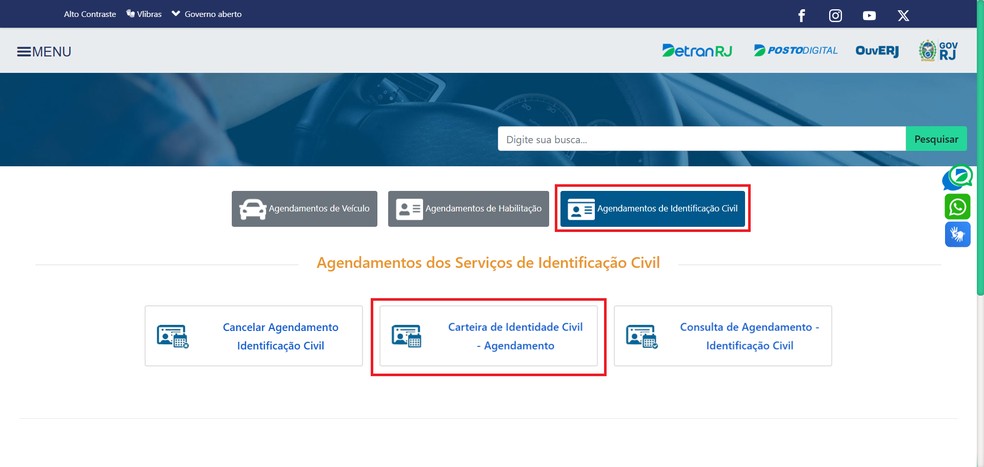984x467 pixels.
Task: Click the Vlibras link text
Action: (x=149, y=14)
